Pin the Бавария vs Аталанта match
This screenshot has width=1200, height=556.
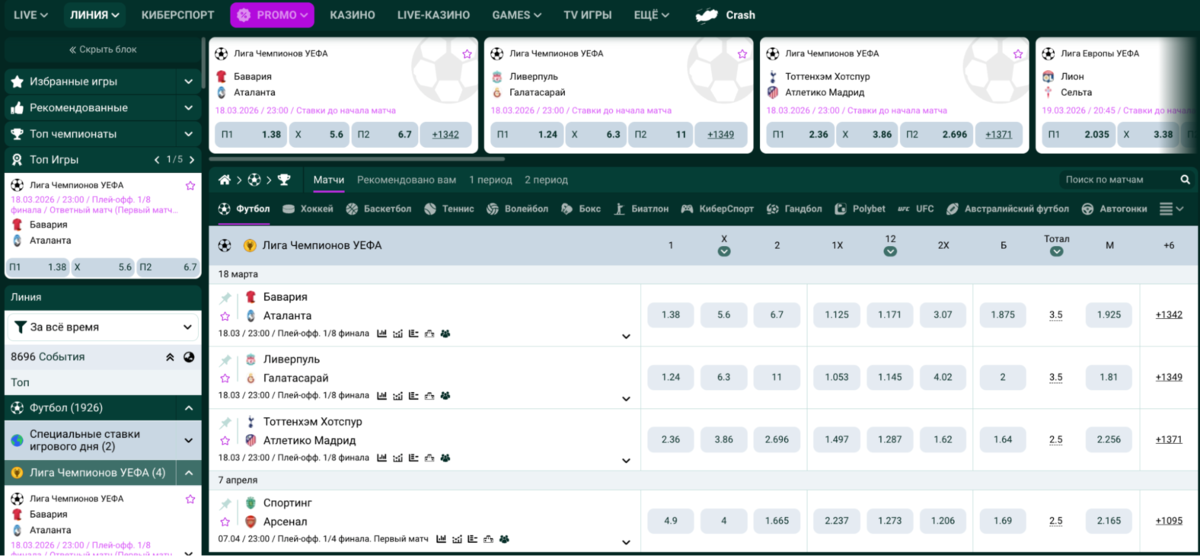tap(225, 298)
